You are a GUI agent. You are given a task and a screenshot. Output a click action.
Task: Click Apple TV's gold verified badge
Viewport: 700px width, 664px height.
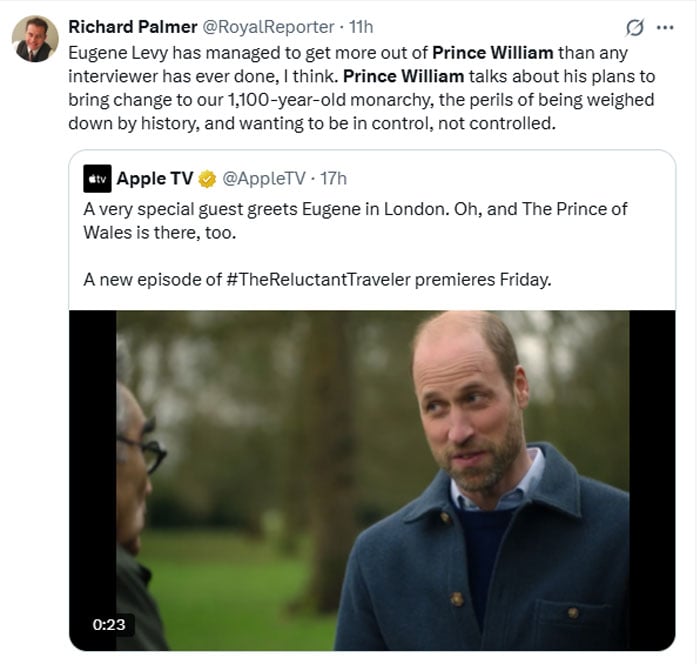pos(207,179)
